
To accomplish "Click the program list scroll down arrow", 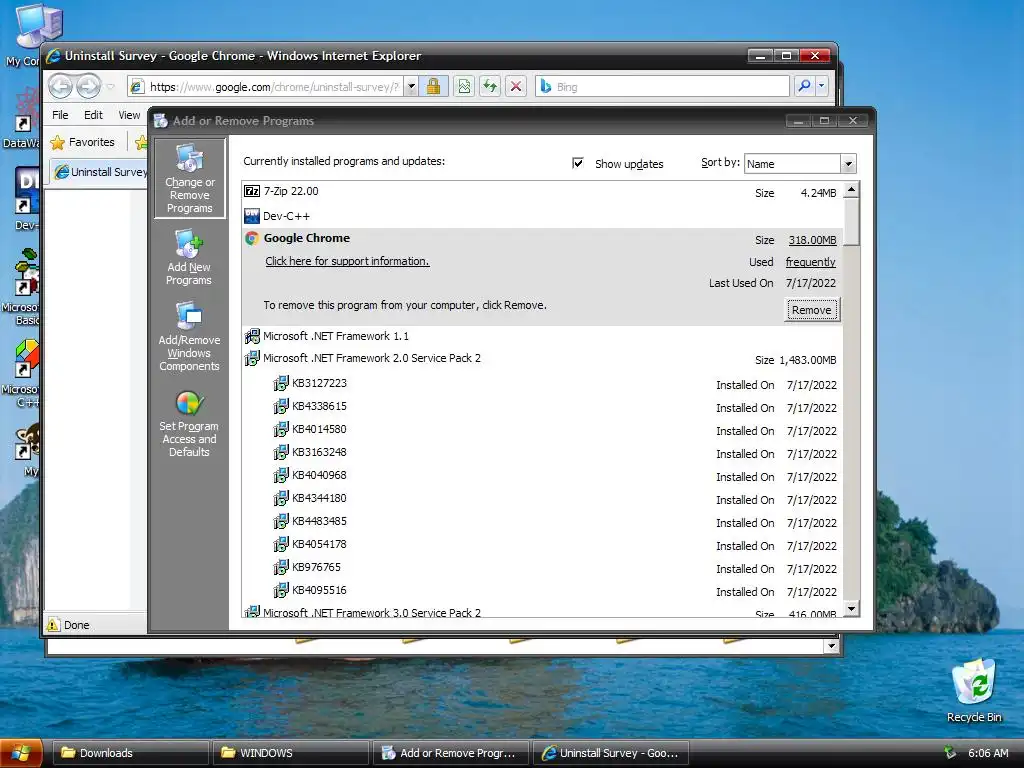I will tap(851, 609).
